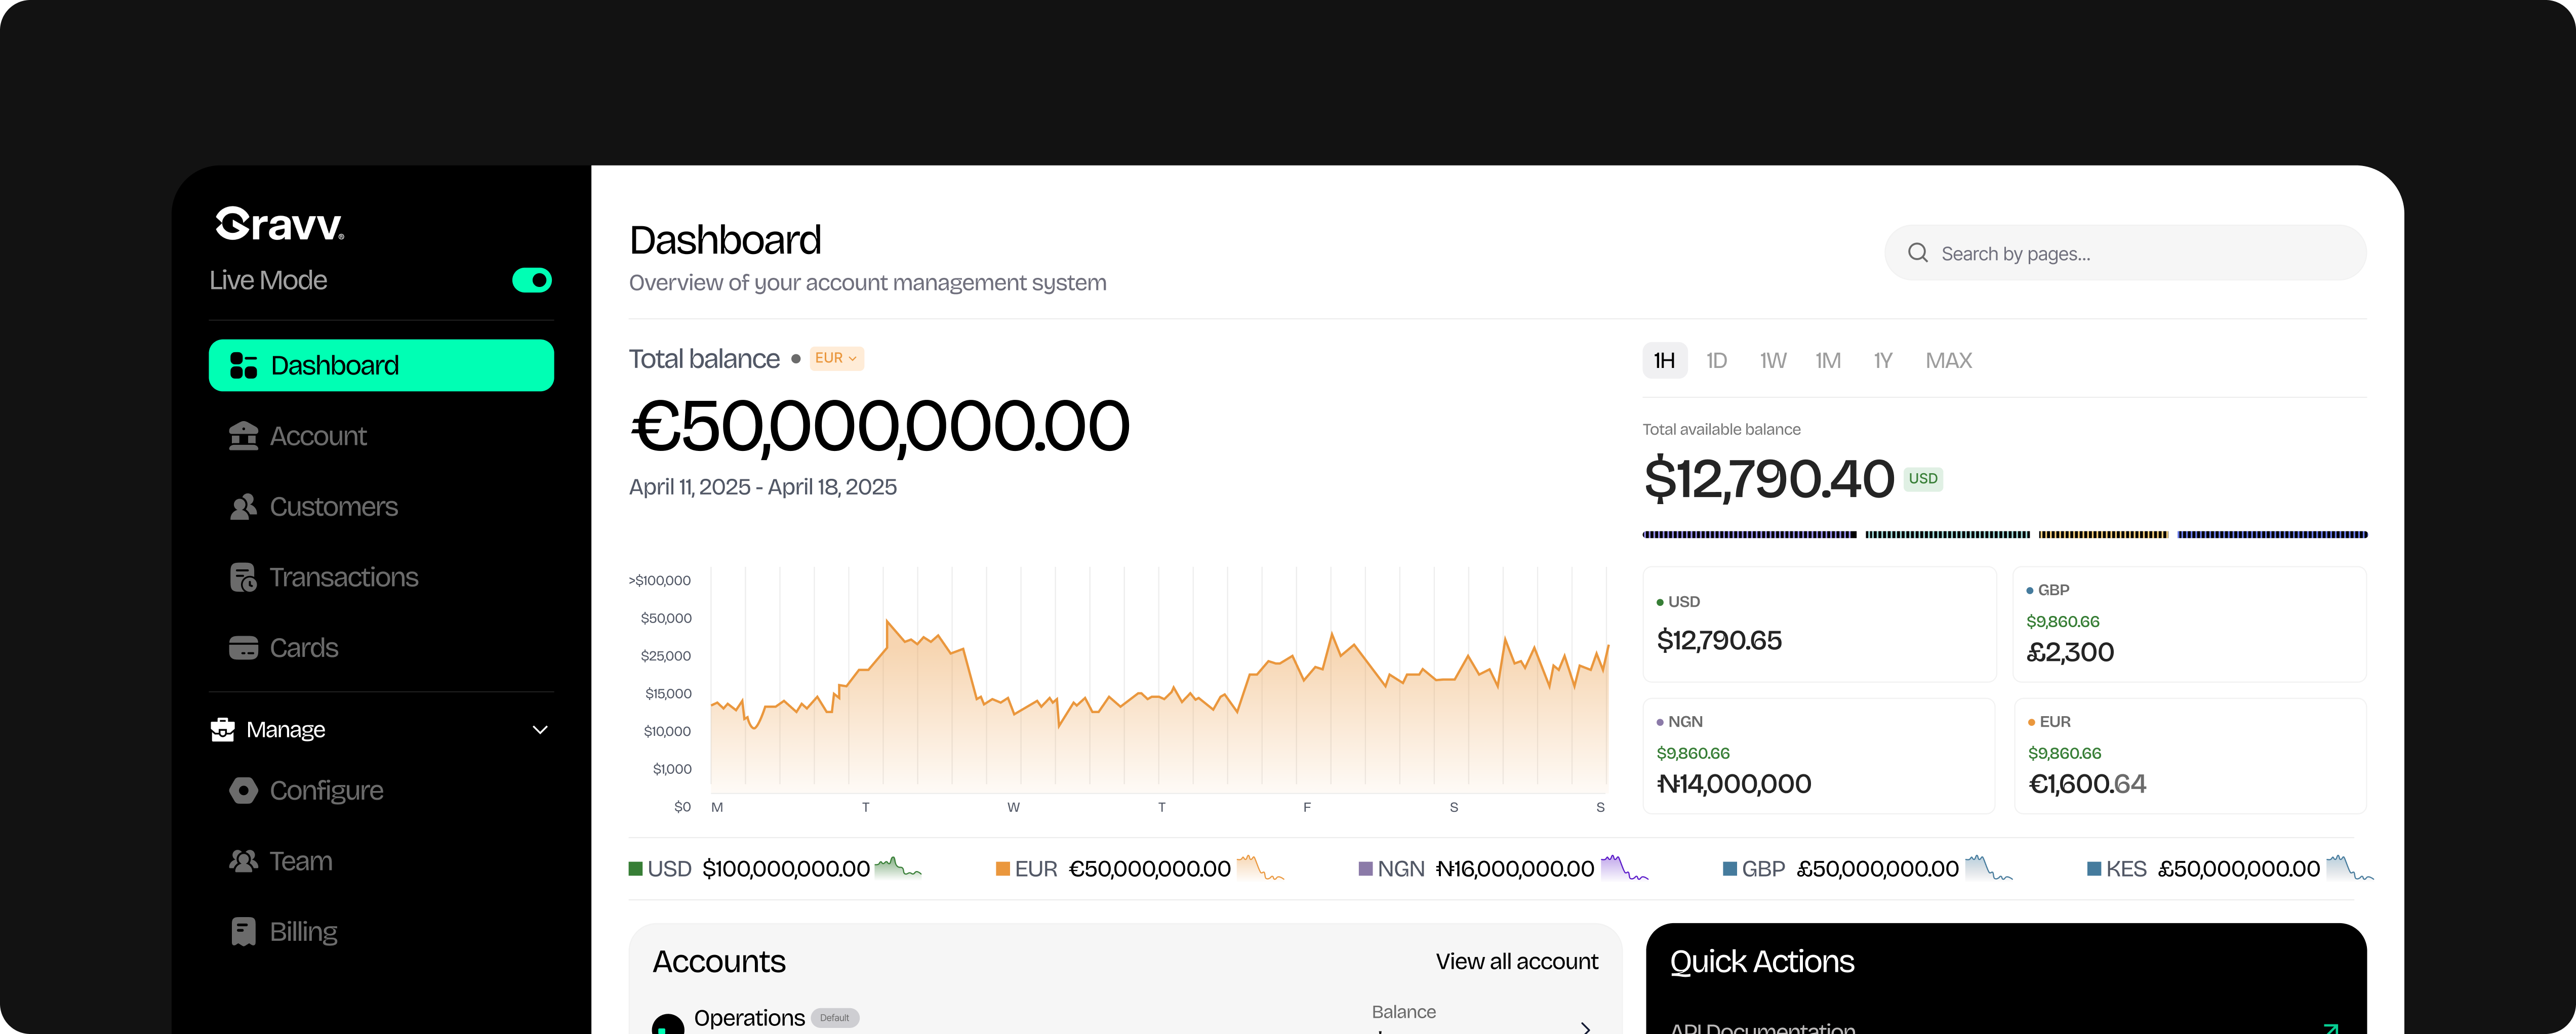The width and height of the screenshot is (2576, 1034).
Task: Collapse the Manage section chevron
Action: coord(540,730)
